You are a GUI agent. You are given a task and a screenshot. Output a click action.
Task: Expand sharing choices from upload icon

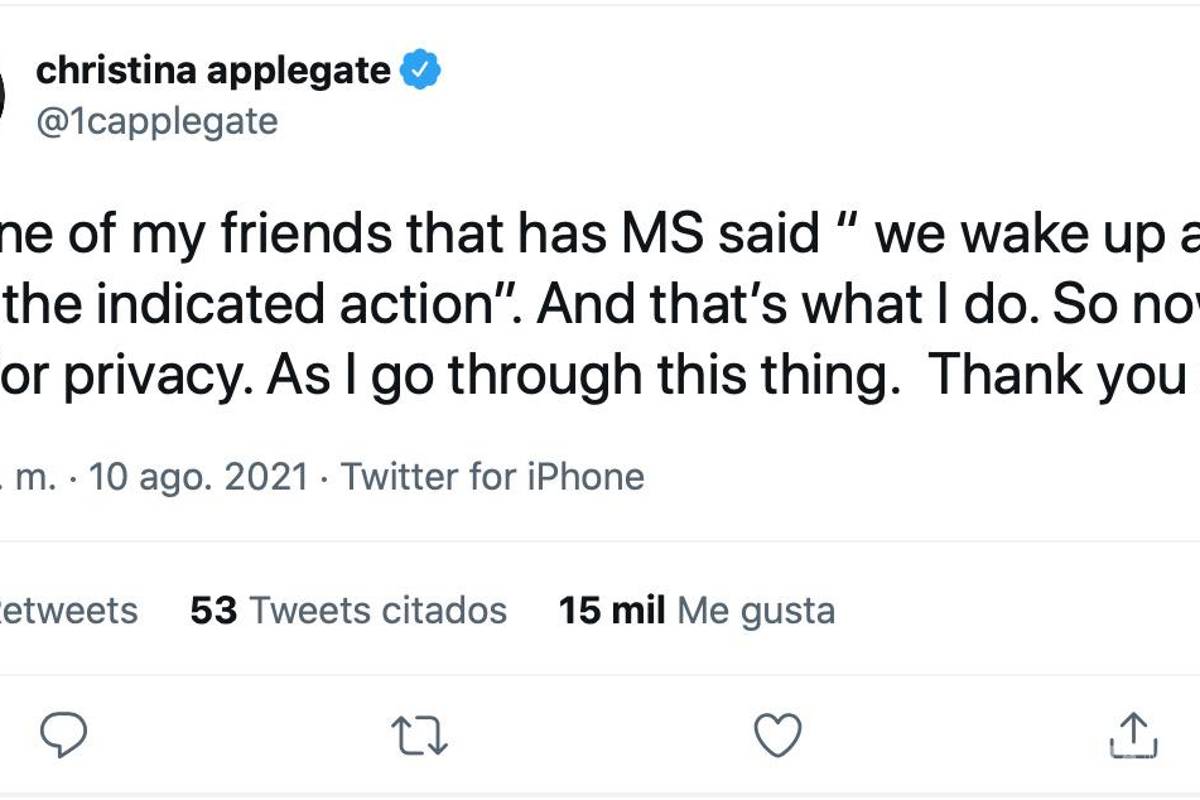coord(1135,737)
